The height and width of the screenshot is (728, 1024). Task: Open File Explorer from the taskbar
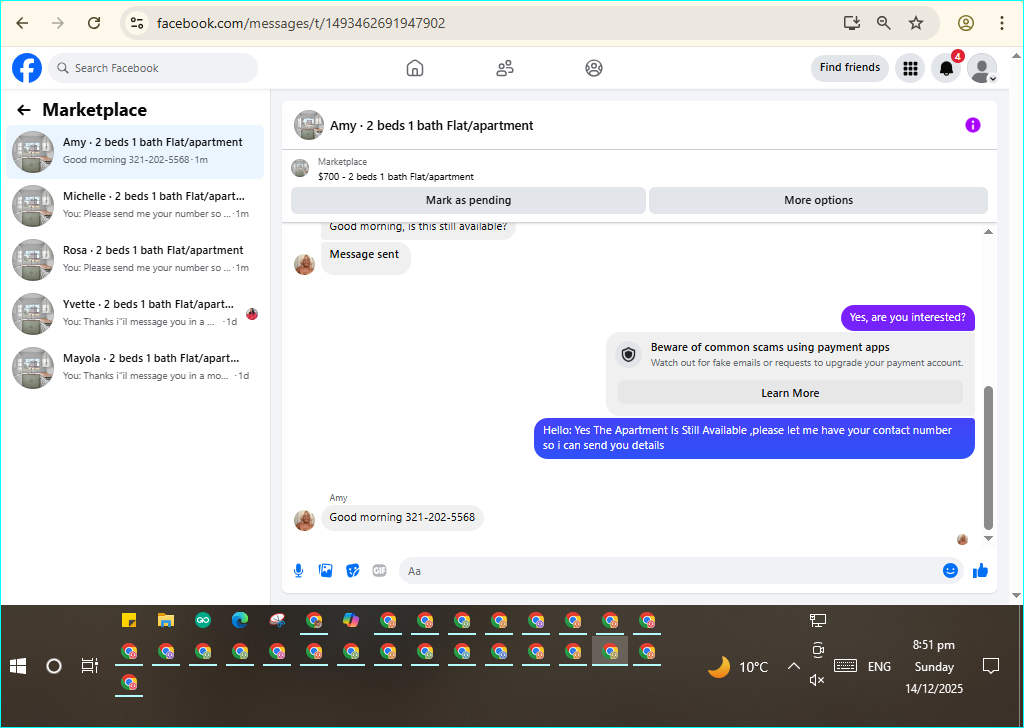coord(166,620)
